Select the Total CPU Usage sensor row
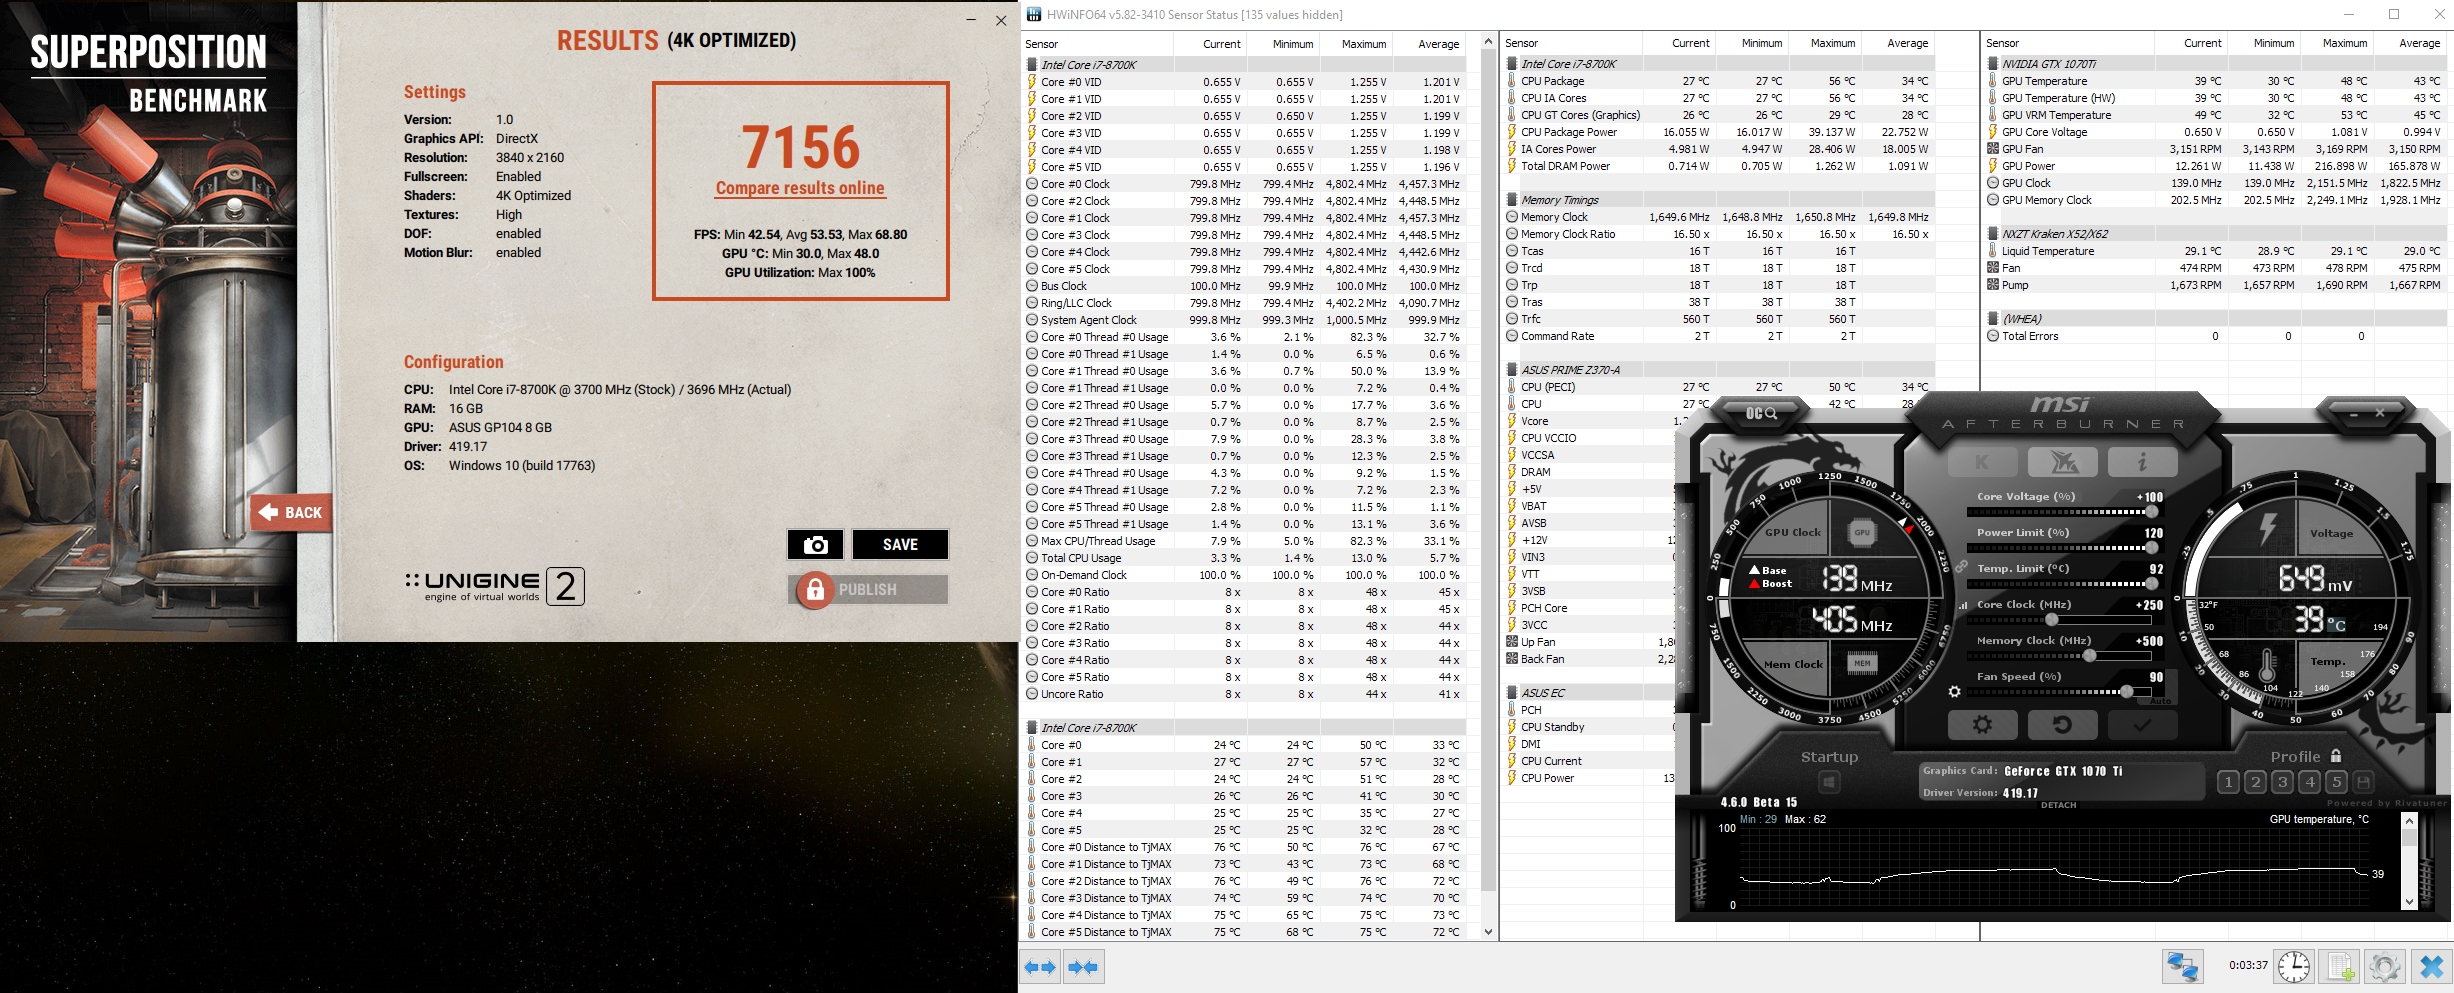The width and height of the screenshot is (2454, 993). click(1245, 558)
